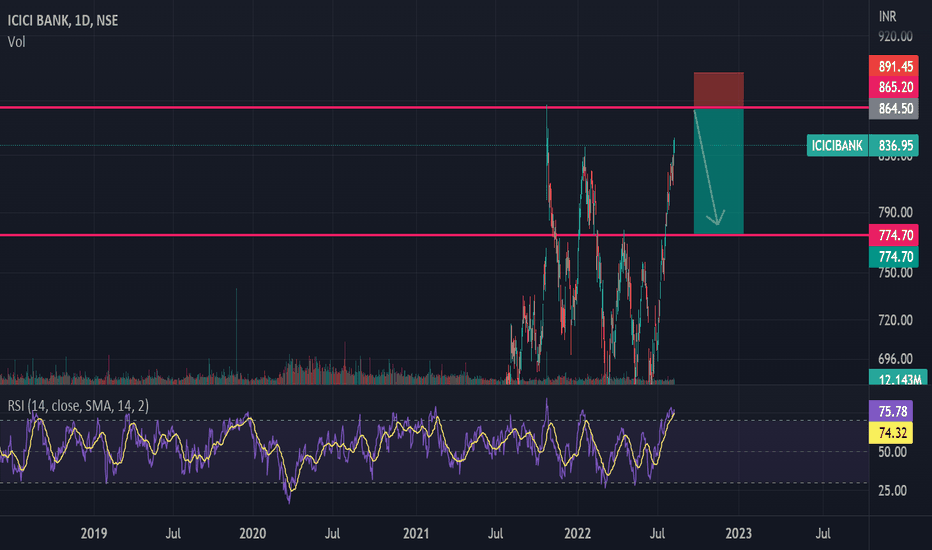Select the 865.20 price label
The height and width of the screenshot is (550, 932).
(x=894, y=87)
